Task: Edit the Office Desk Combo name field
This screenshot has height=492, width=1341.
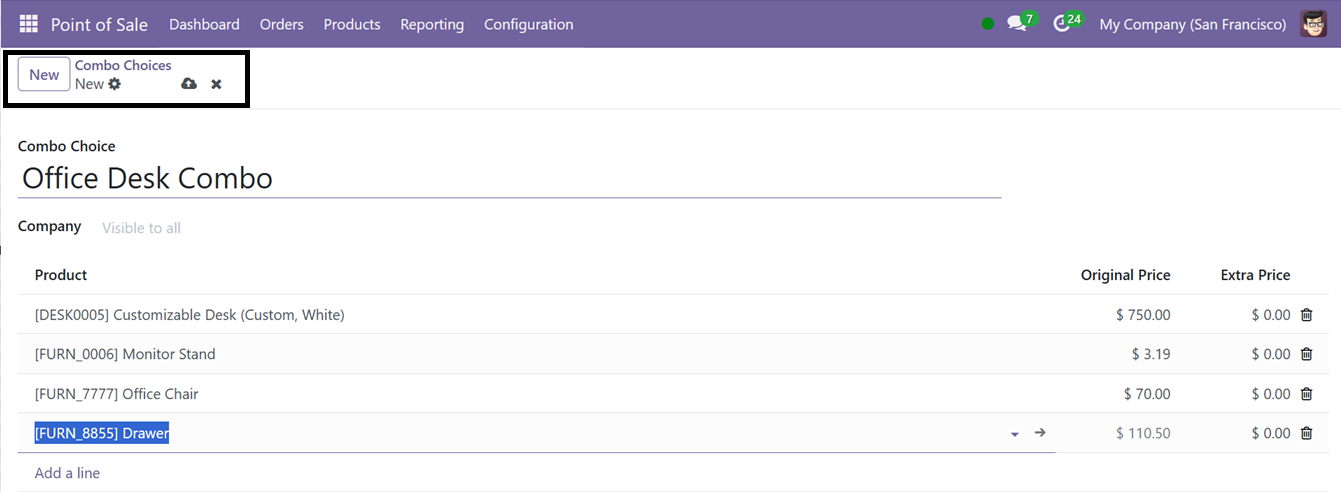Action: pos(508,179)
